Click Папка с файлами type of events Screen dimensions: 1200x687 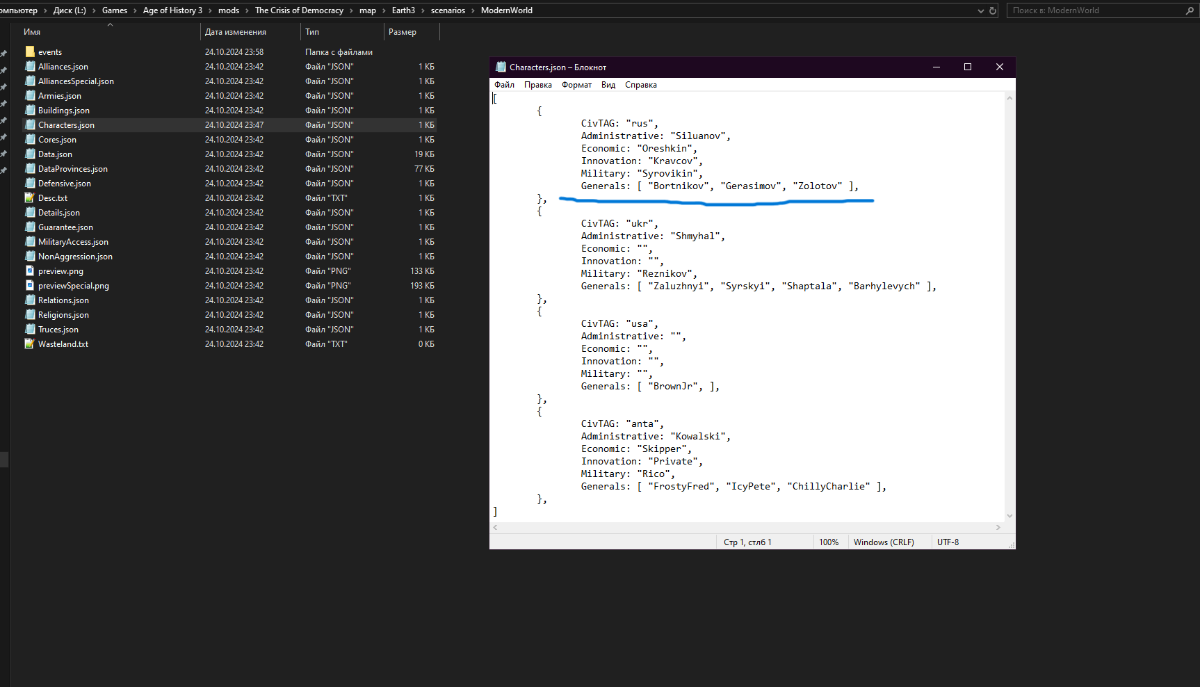click(x=338, y=52)
